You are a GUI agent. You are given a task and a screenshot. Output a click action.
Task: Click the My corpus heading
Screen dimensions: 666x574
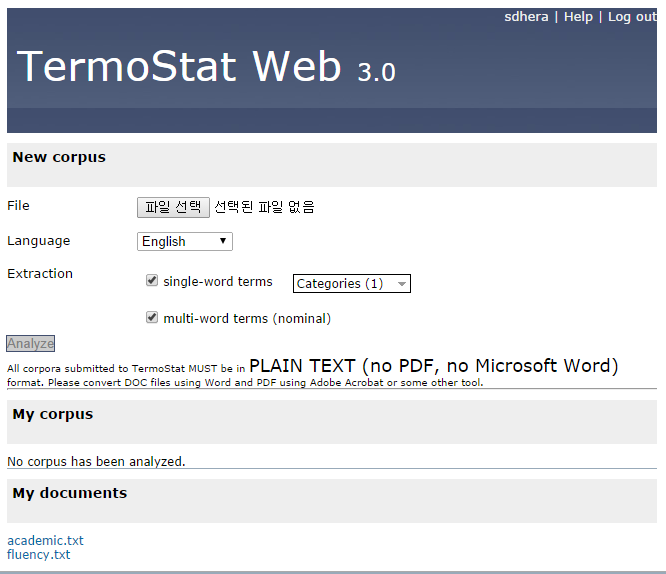click(x=53, y=414)
